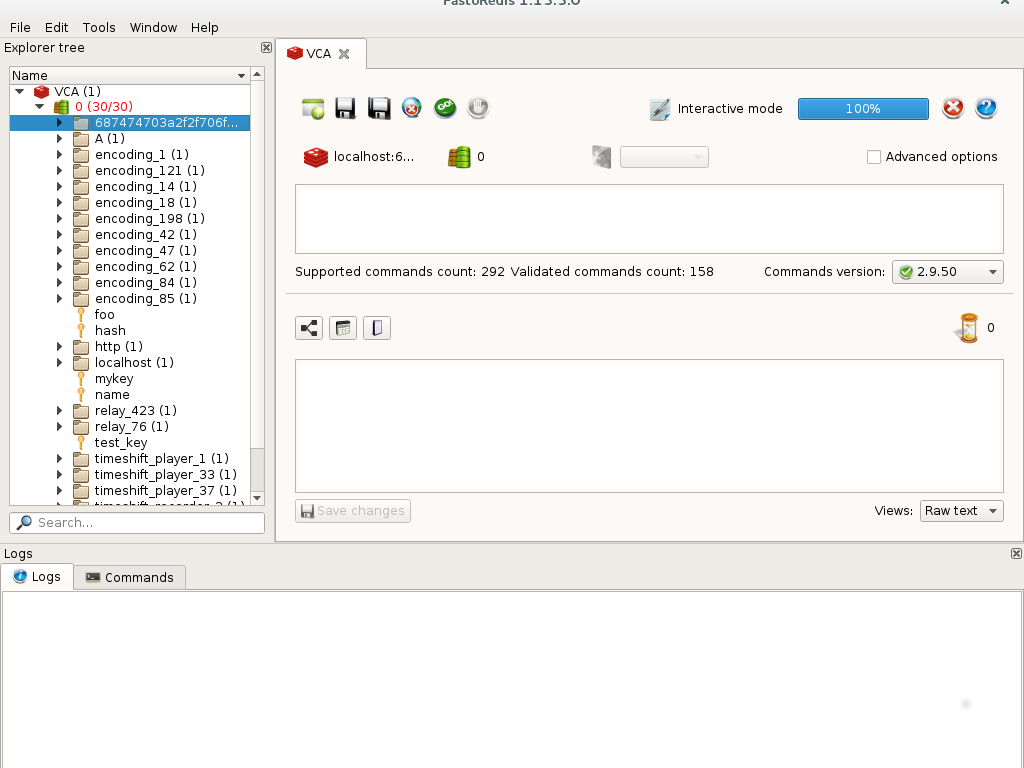Open the empty module dropdown by puzzle icon
The width and height of the screenshot is (1024, 768).
point(664,157)
